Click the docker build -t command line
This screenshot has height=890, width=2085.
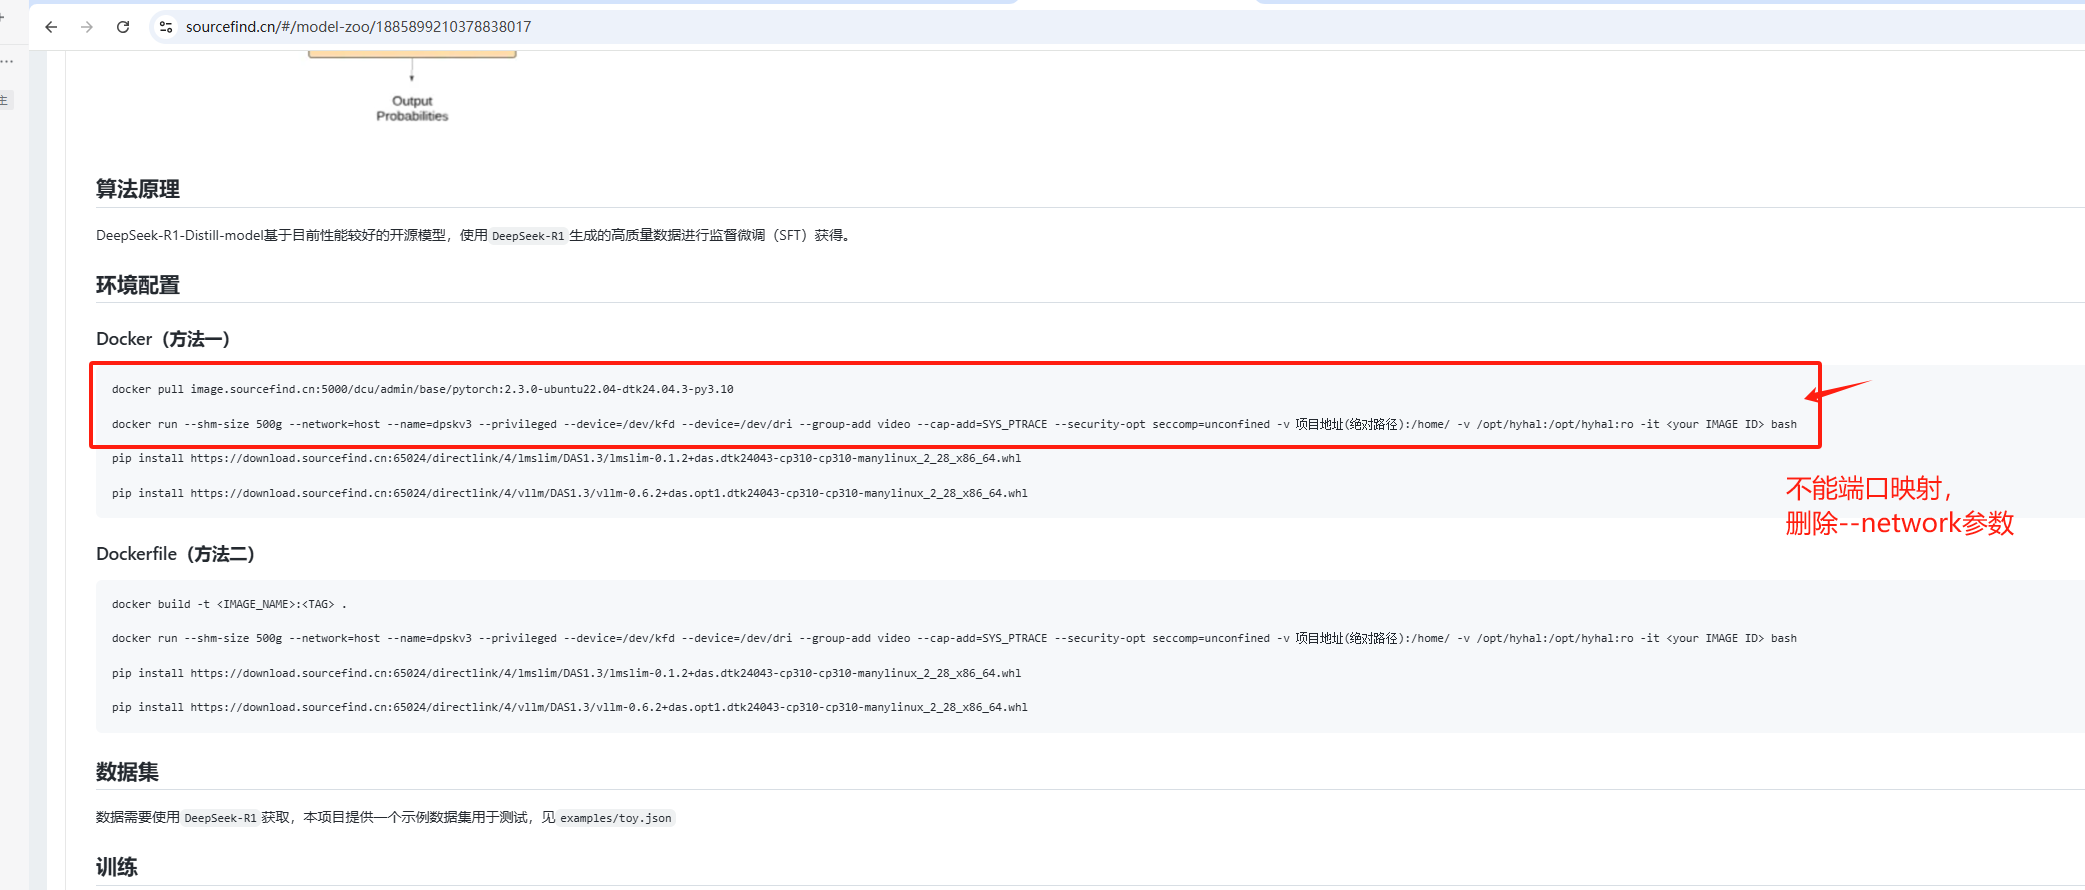[x=229, y=604]
